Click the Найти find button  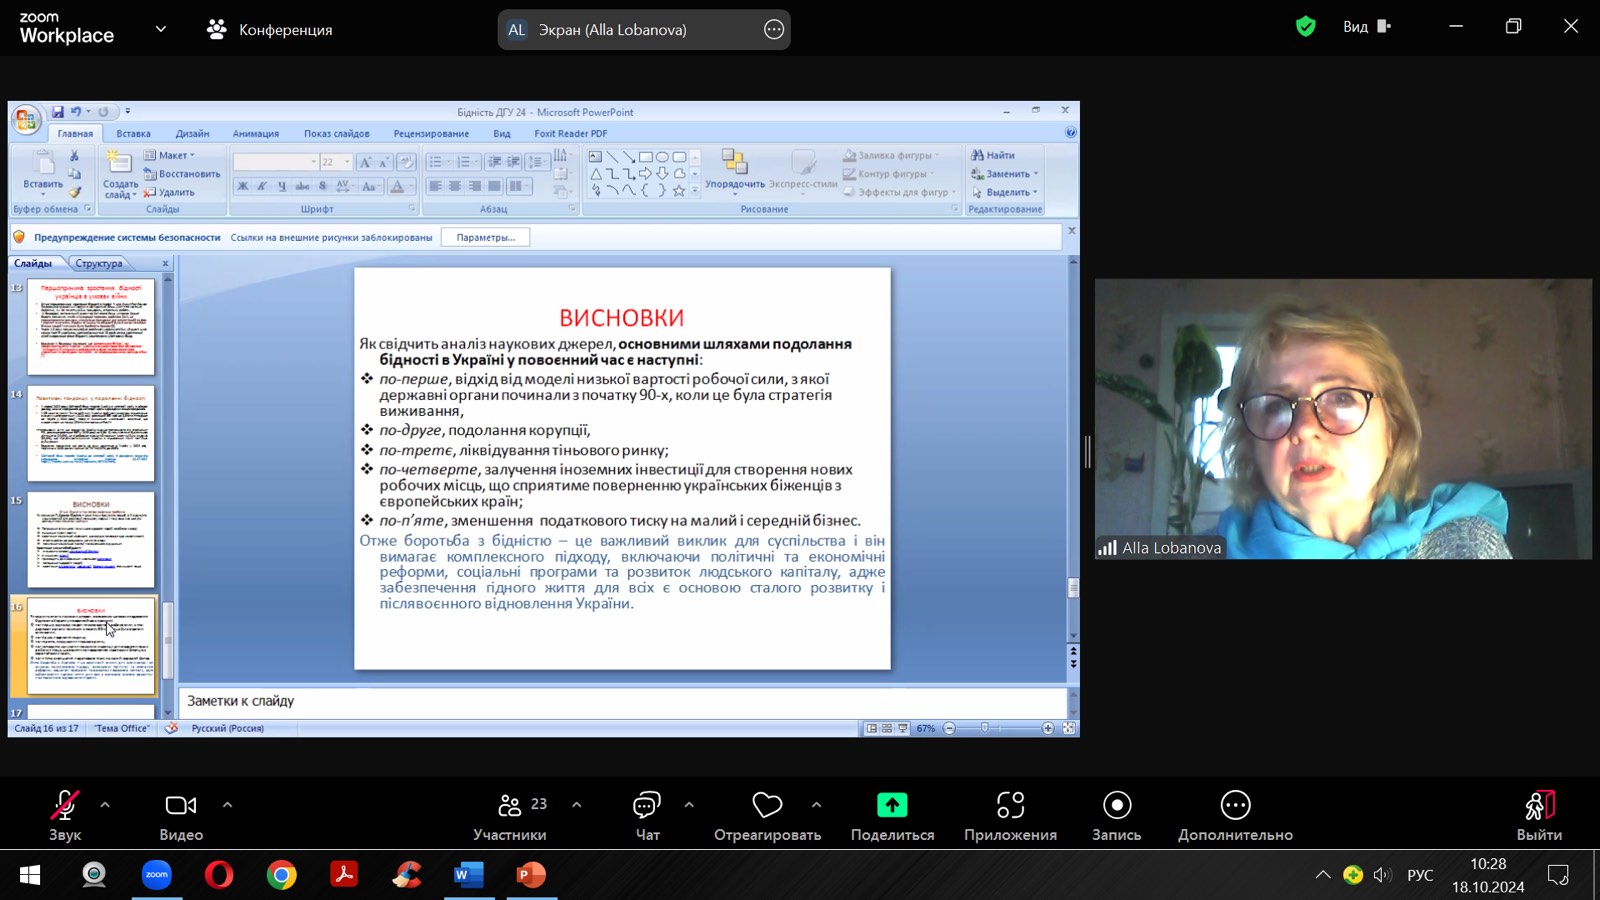(x=993, y=155)
